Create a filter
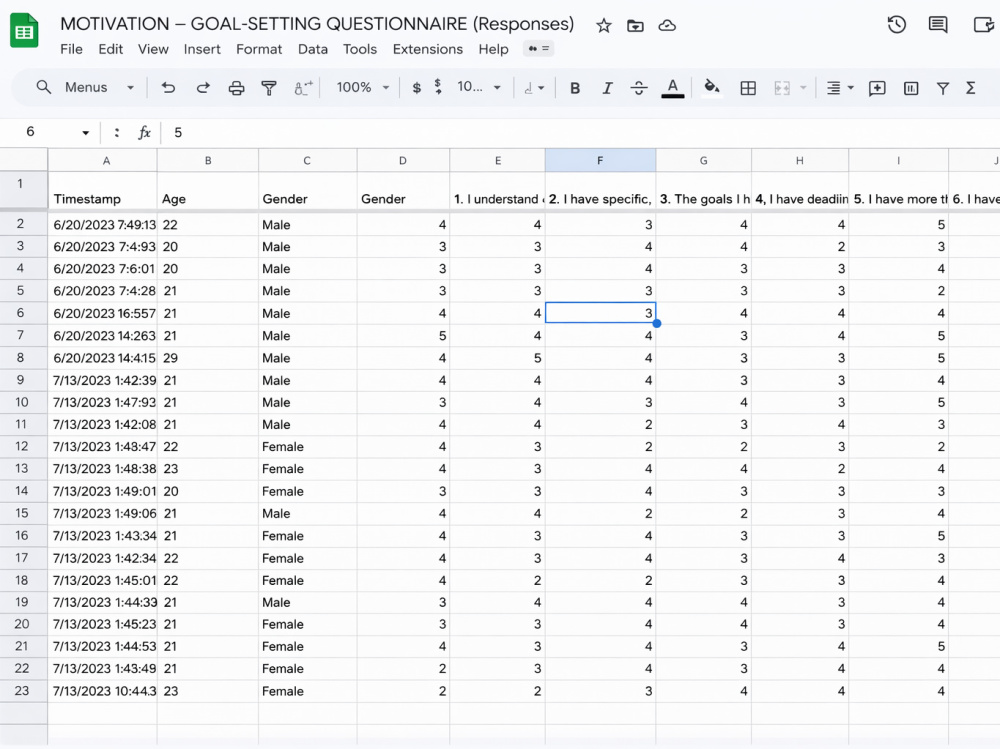The image size is (1000, 749). (943, 88)
